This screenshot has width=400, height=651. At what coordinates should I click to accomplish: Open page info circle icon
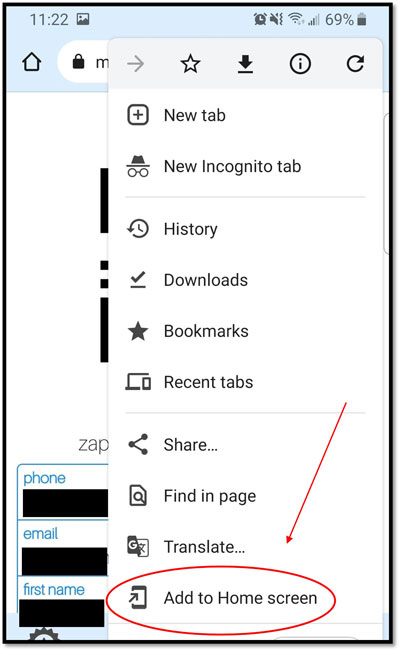click(x=300, y=64)
